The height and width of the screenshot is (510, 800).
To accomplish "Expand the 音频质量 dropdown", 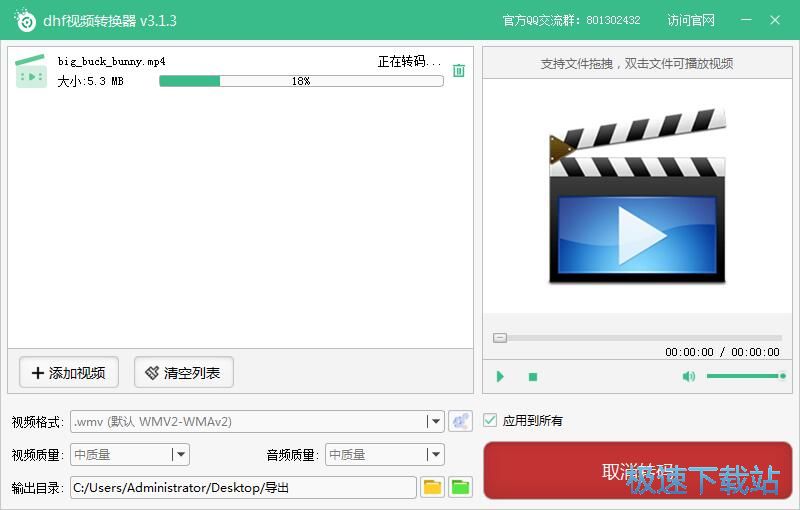I will pos(435,454).
